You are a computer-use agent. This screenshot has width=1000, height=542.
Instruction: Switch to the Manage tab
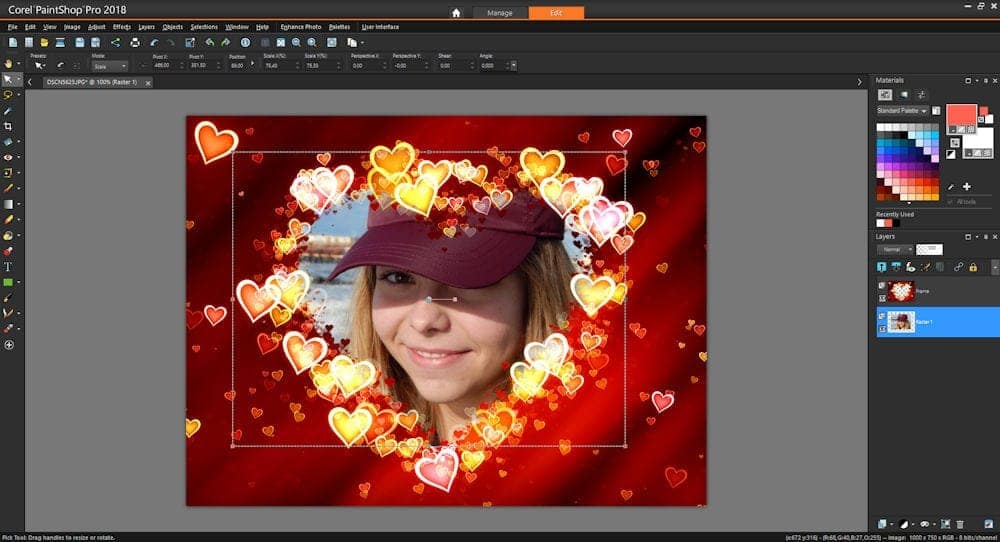click(499, 13)
